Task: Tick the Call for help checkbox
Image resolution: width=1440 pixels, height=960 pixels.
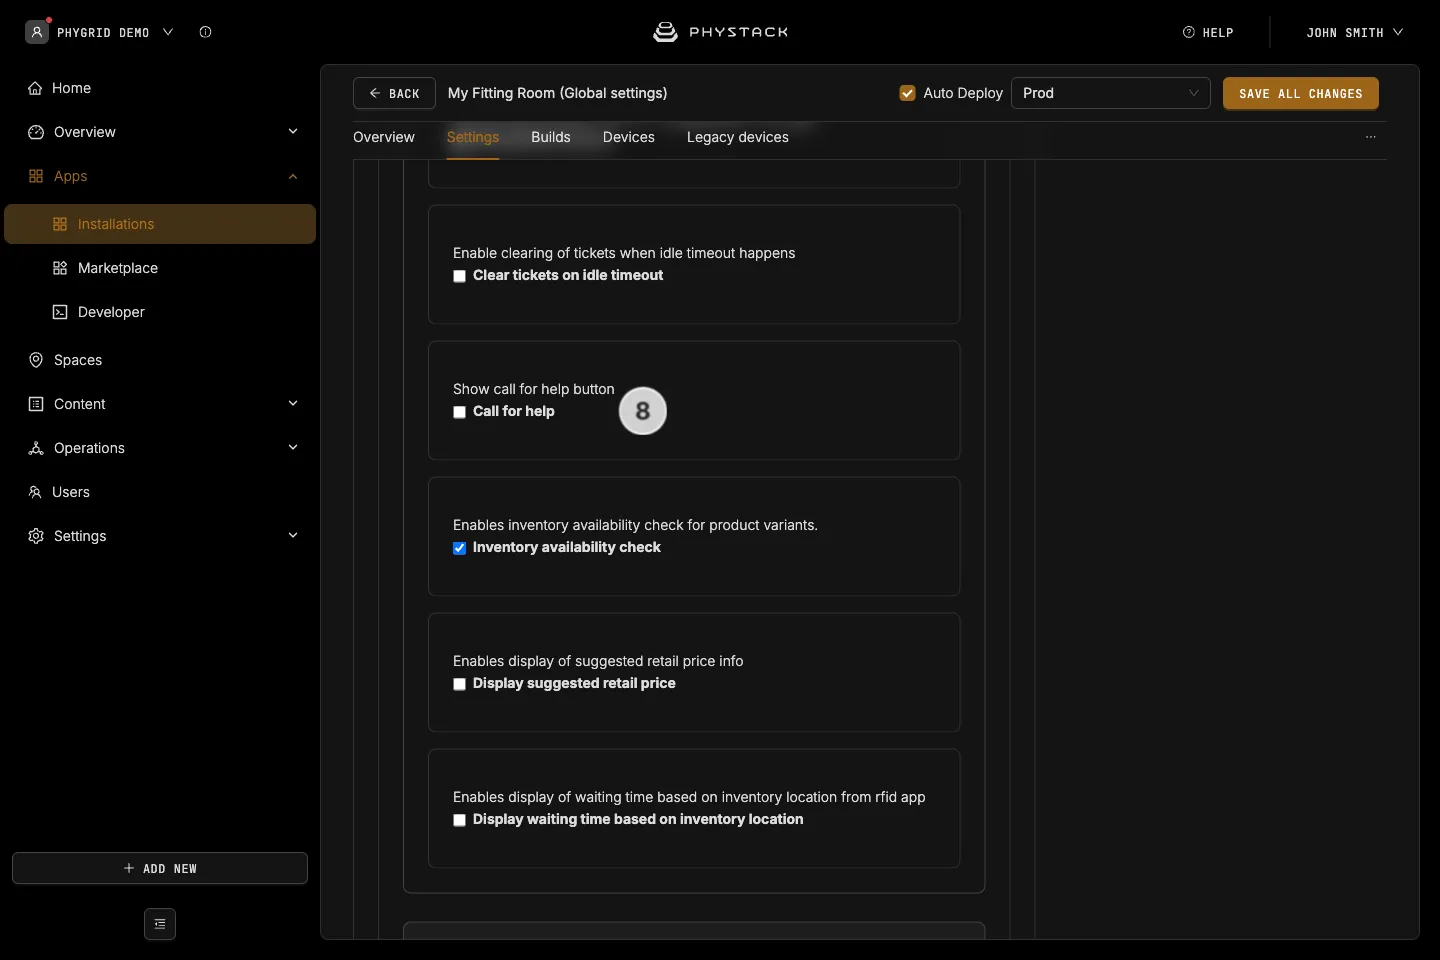Action: coord(459,412)
